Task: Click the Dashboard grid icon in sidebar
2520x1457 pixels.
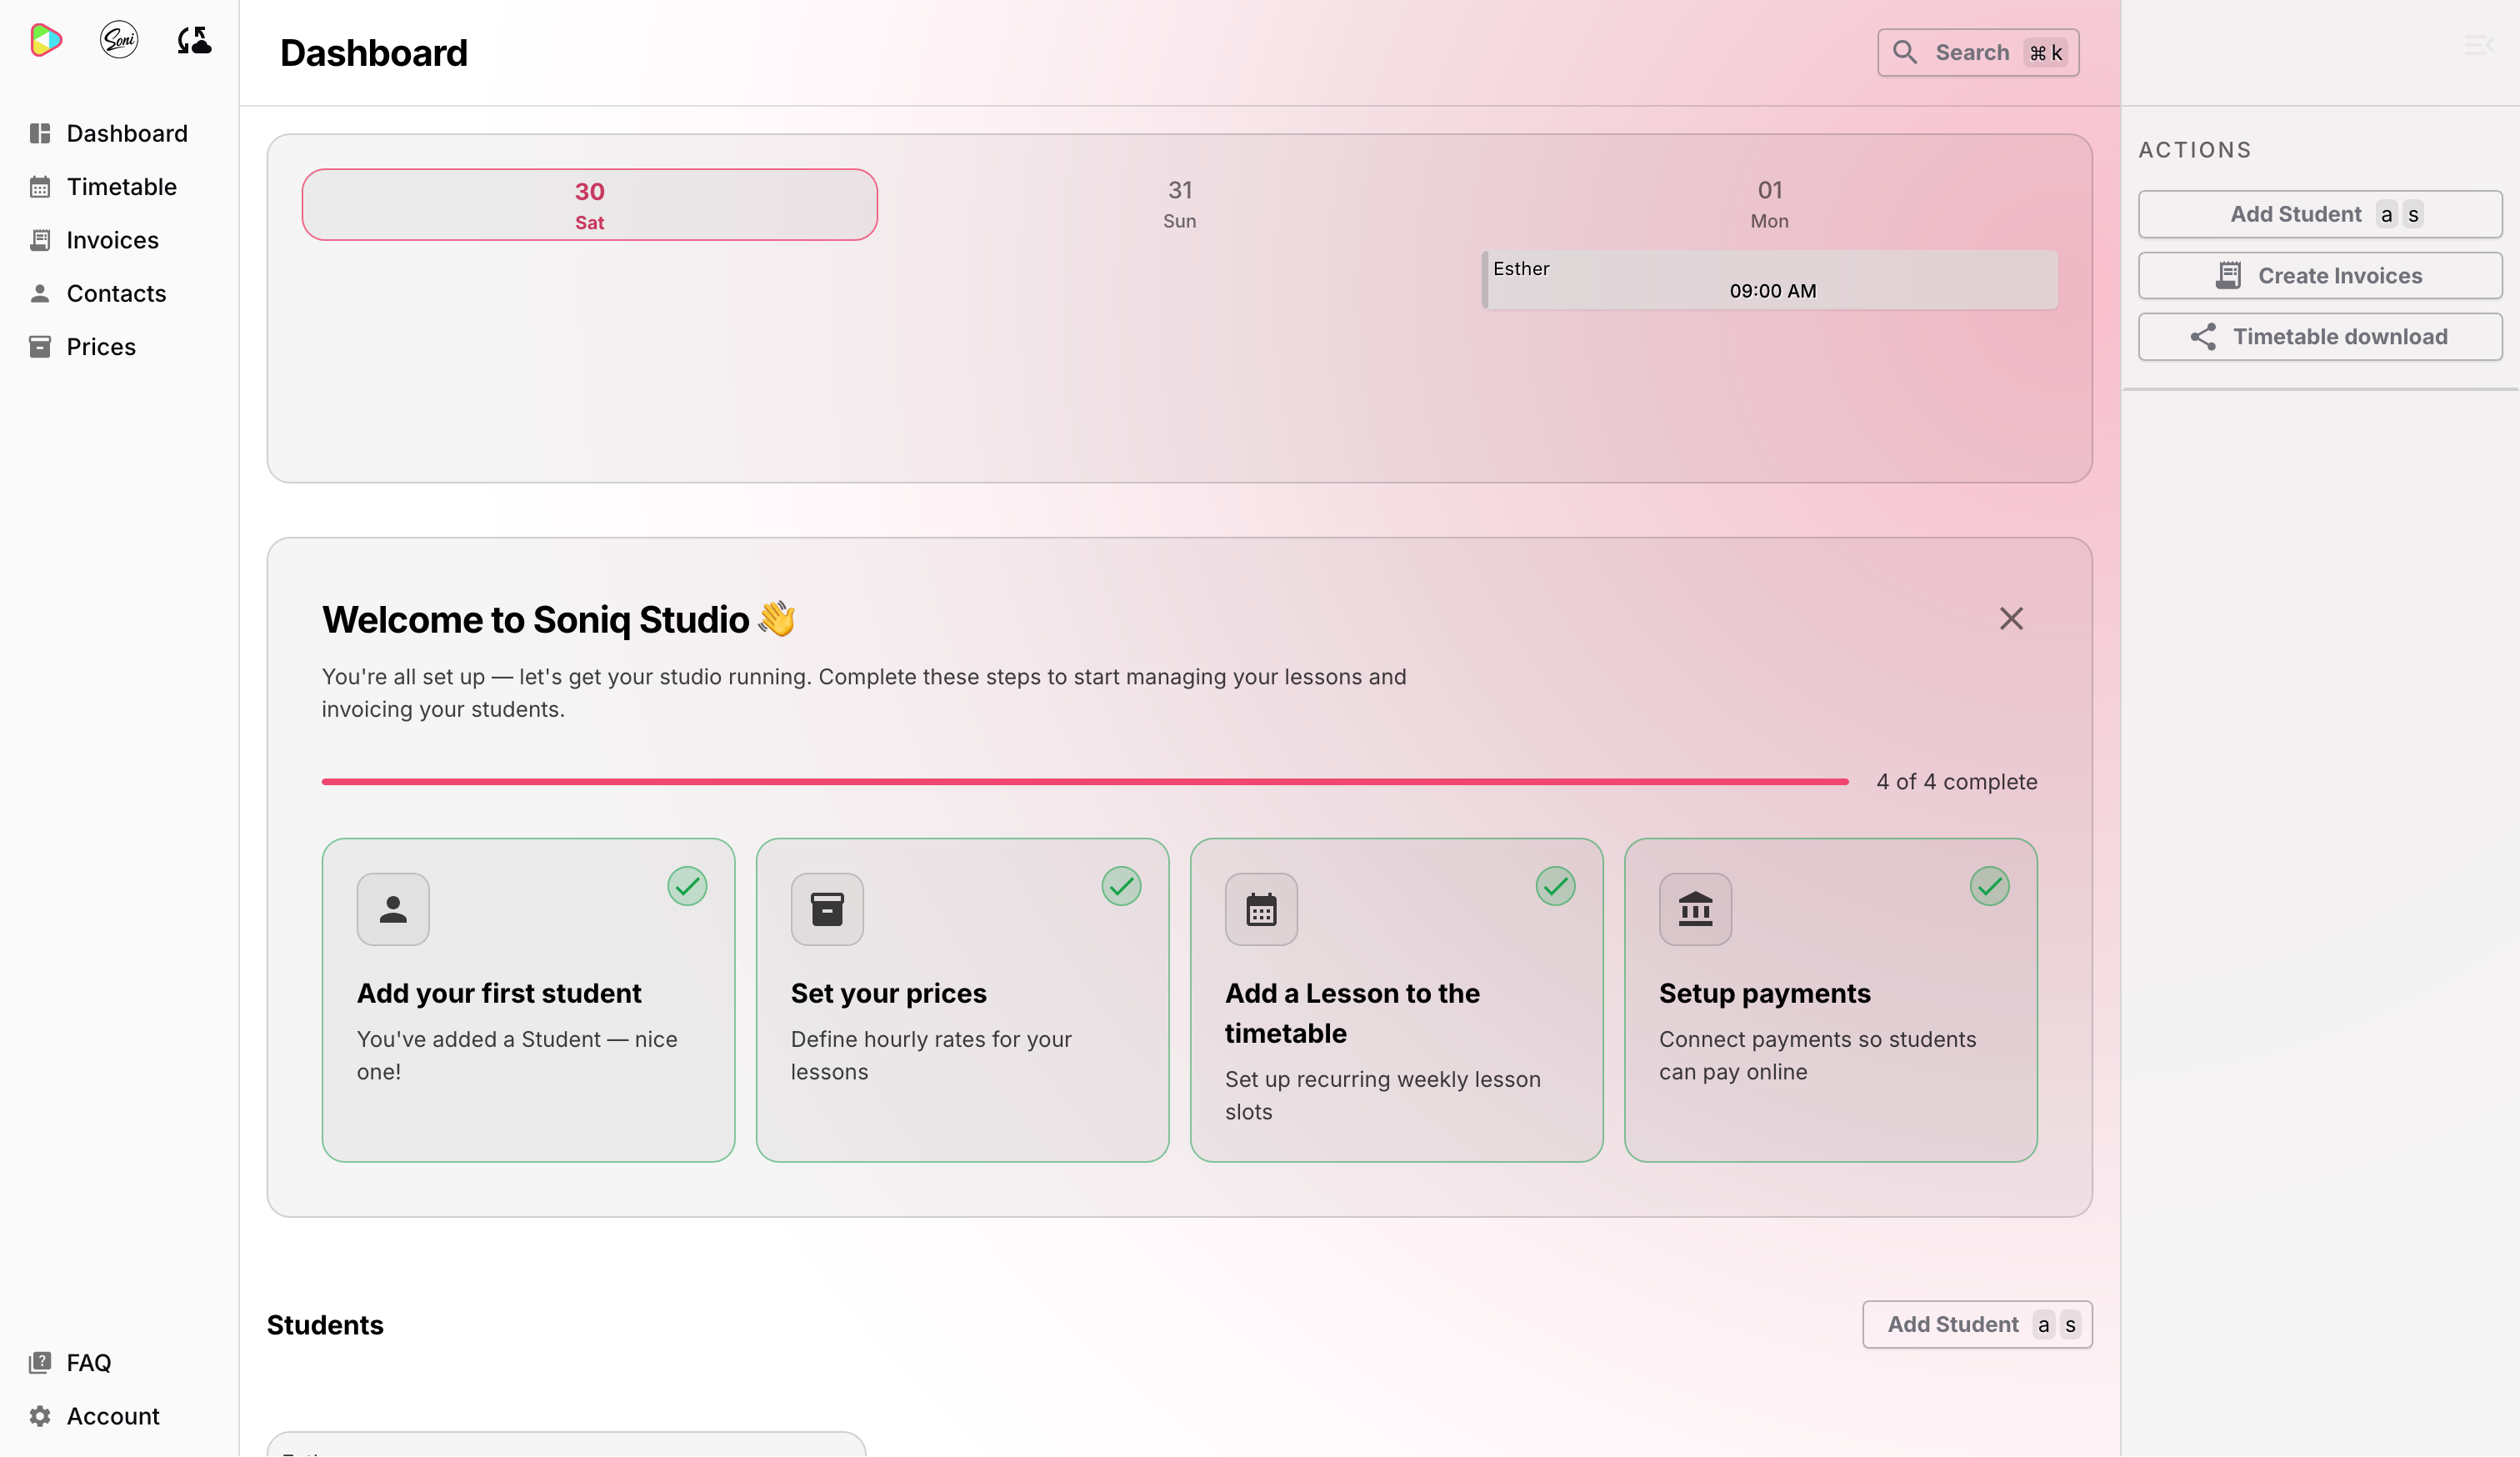Action: (40, 133)
